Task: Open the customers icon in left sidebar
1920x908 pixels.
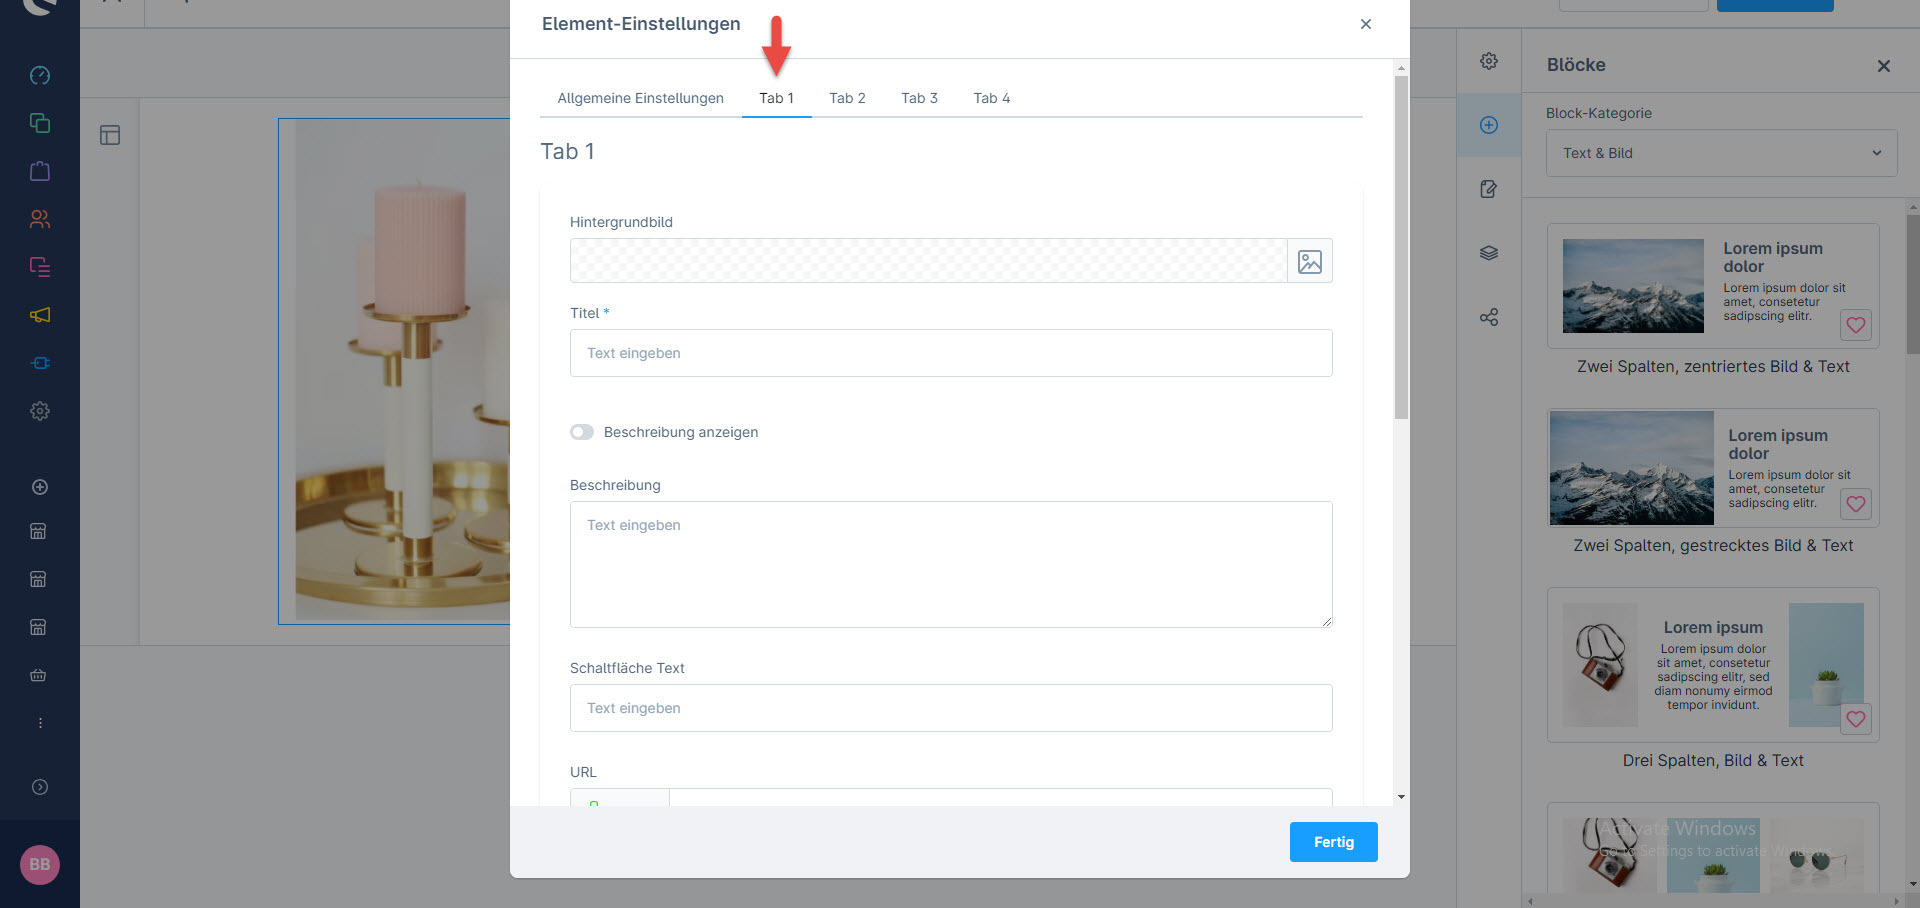Action: pos(40,219)
